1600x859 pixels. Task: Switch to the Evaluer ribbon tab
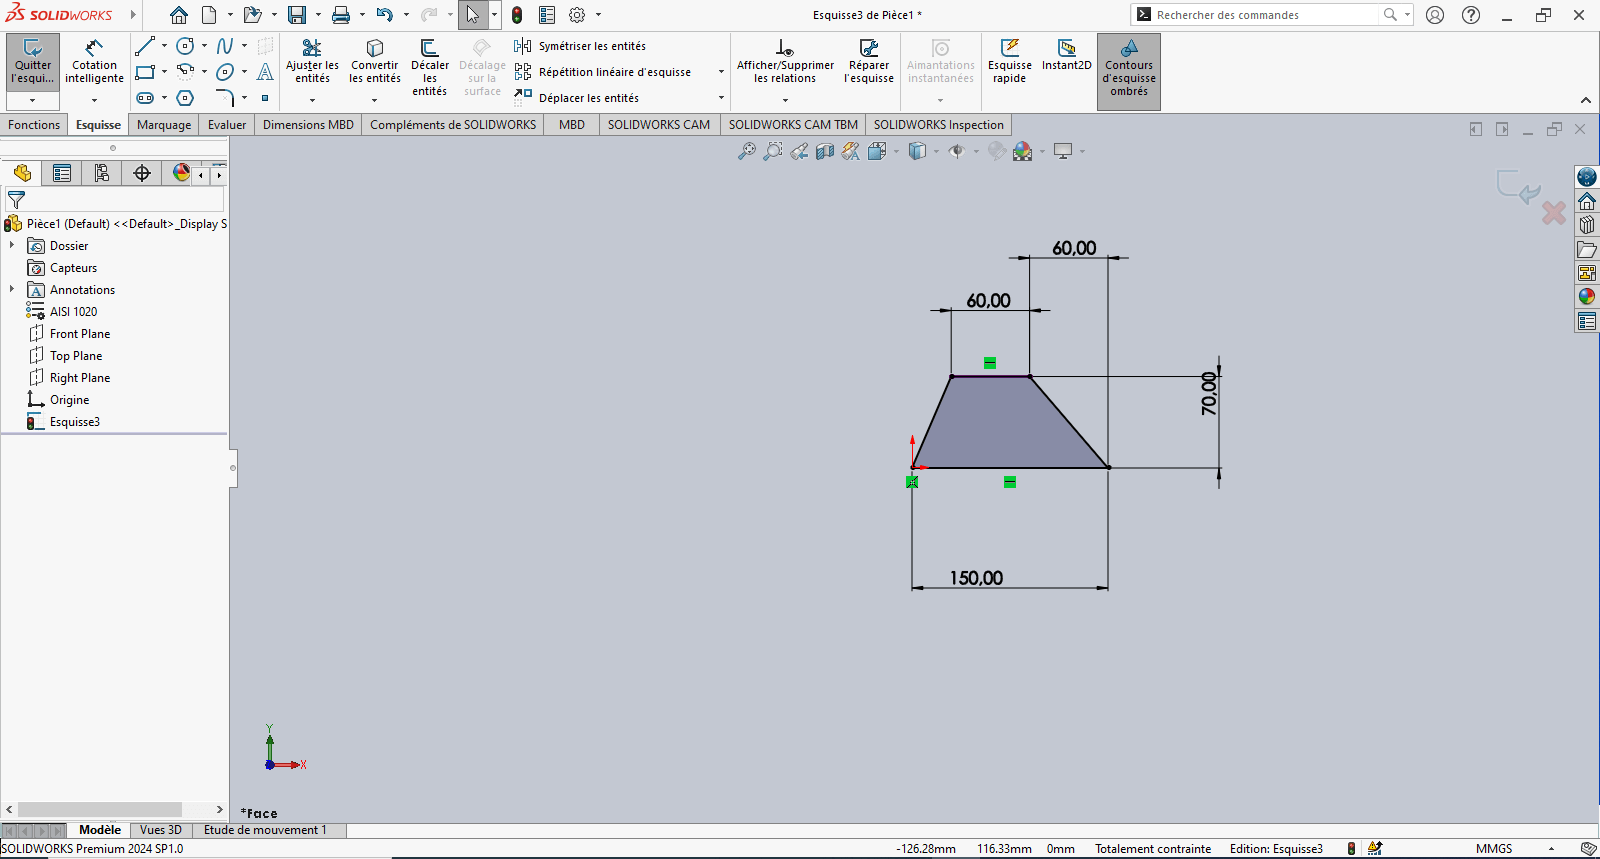pos(227,125)
